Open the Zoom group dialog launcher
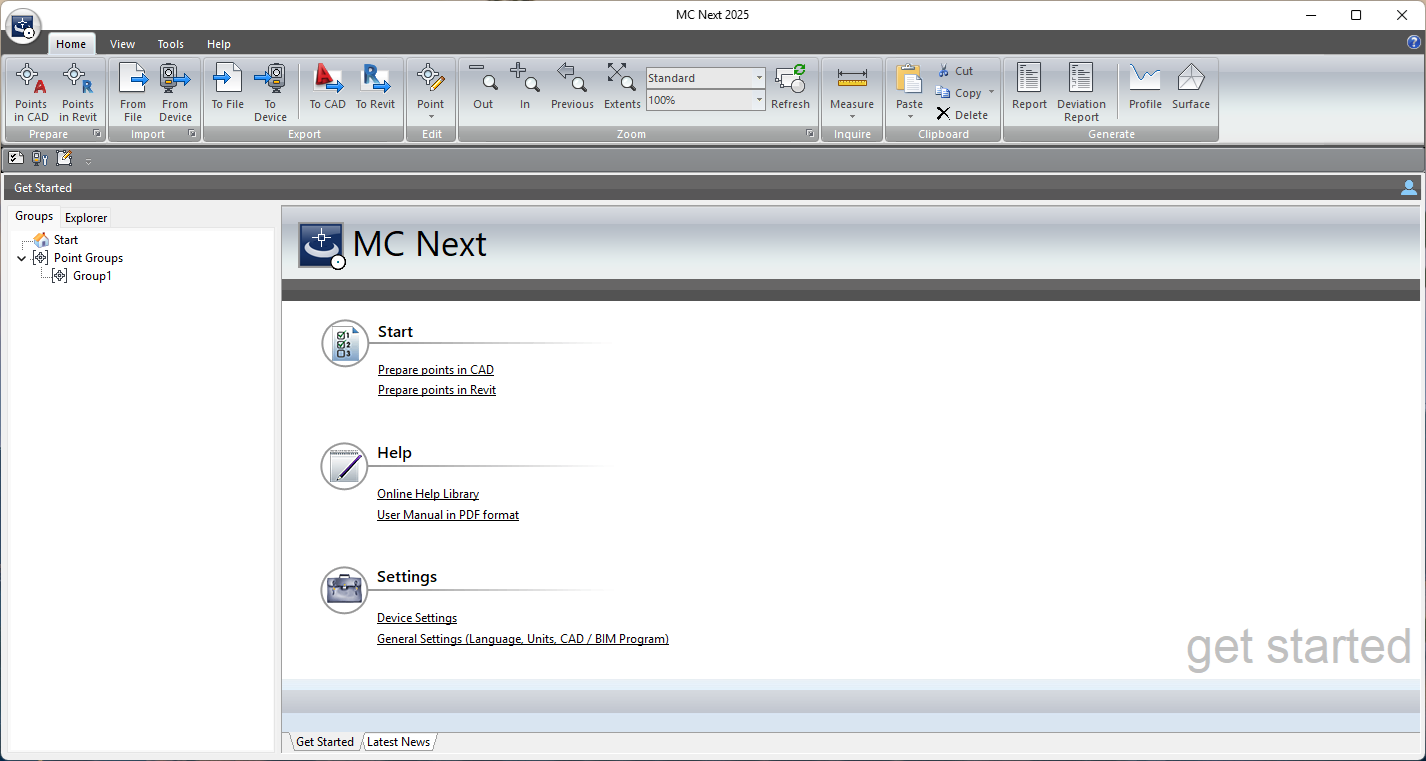The image size is (1426, 761). (810, 134)
